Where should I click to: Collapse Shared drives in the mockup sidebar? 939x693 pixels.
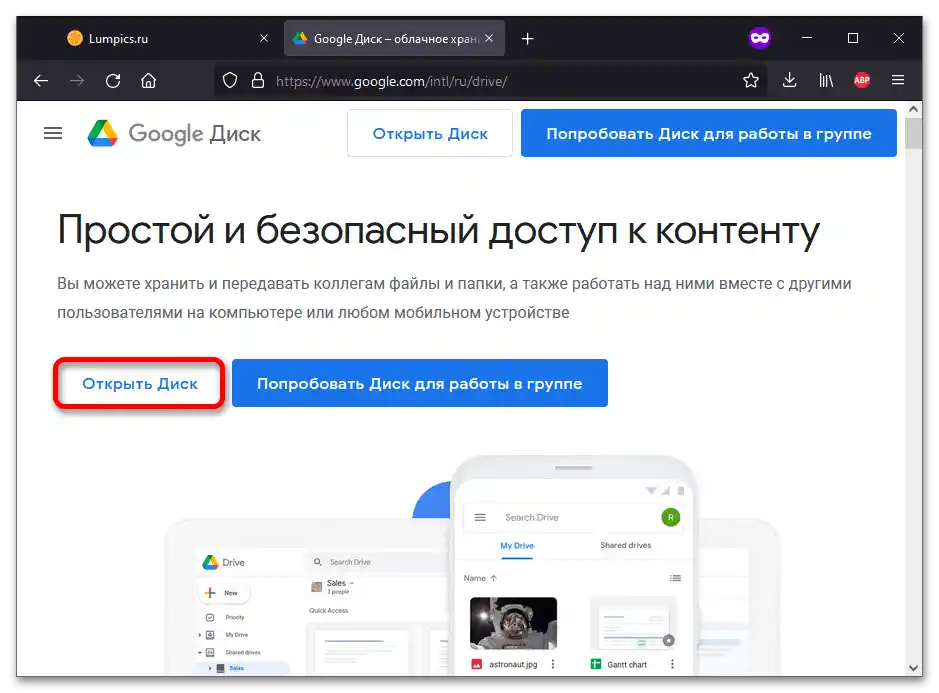pos(200,652)
